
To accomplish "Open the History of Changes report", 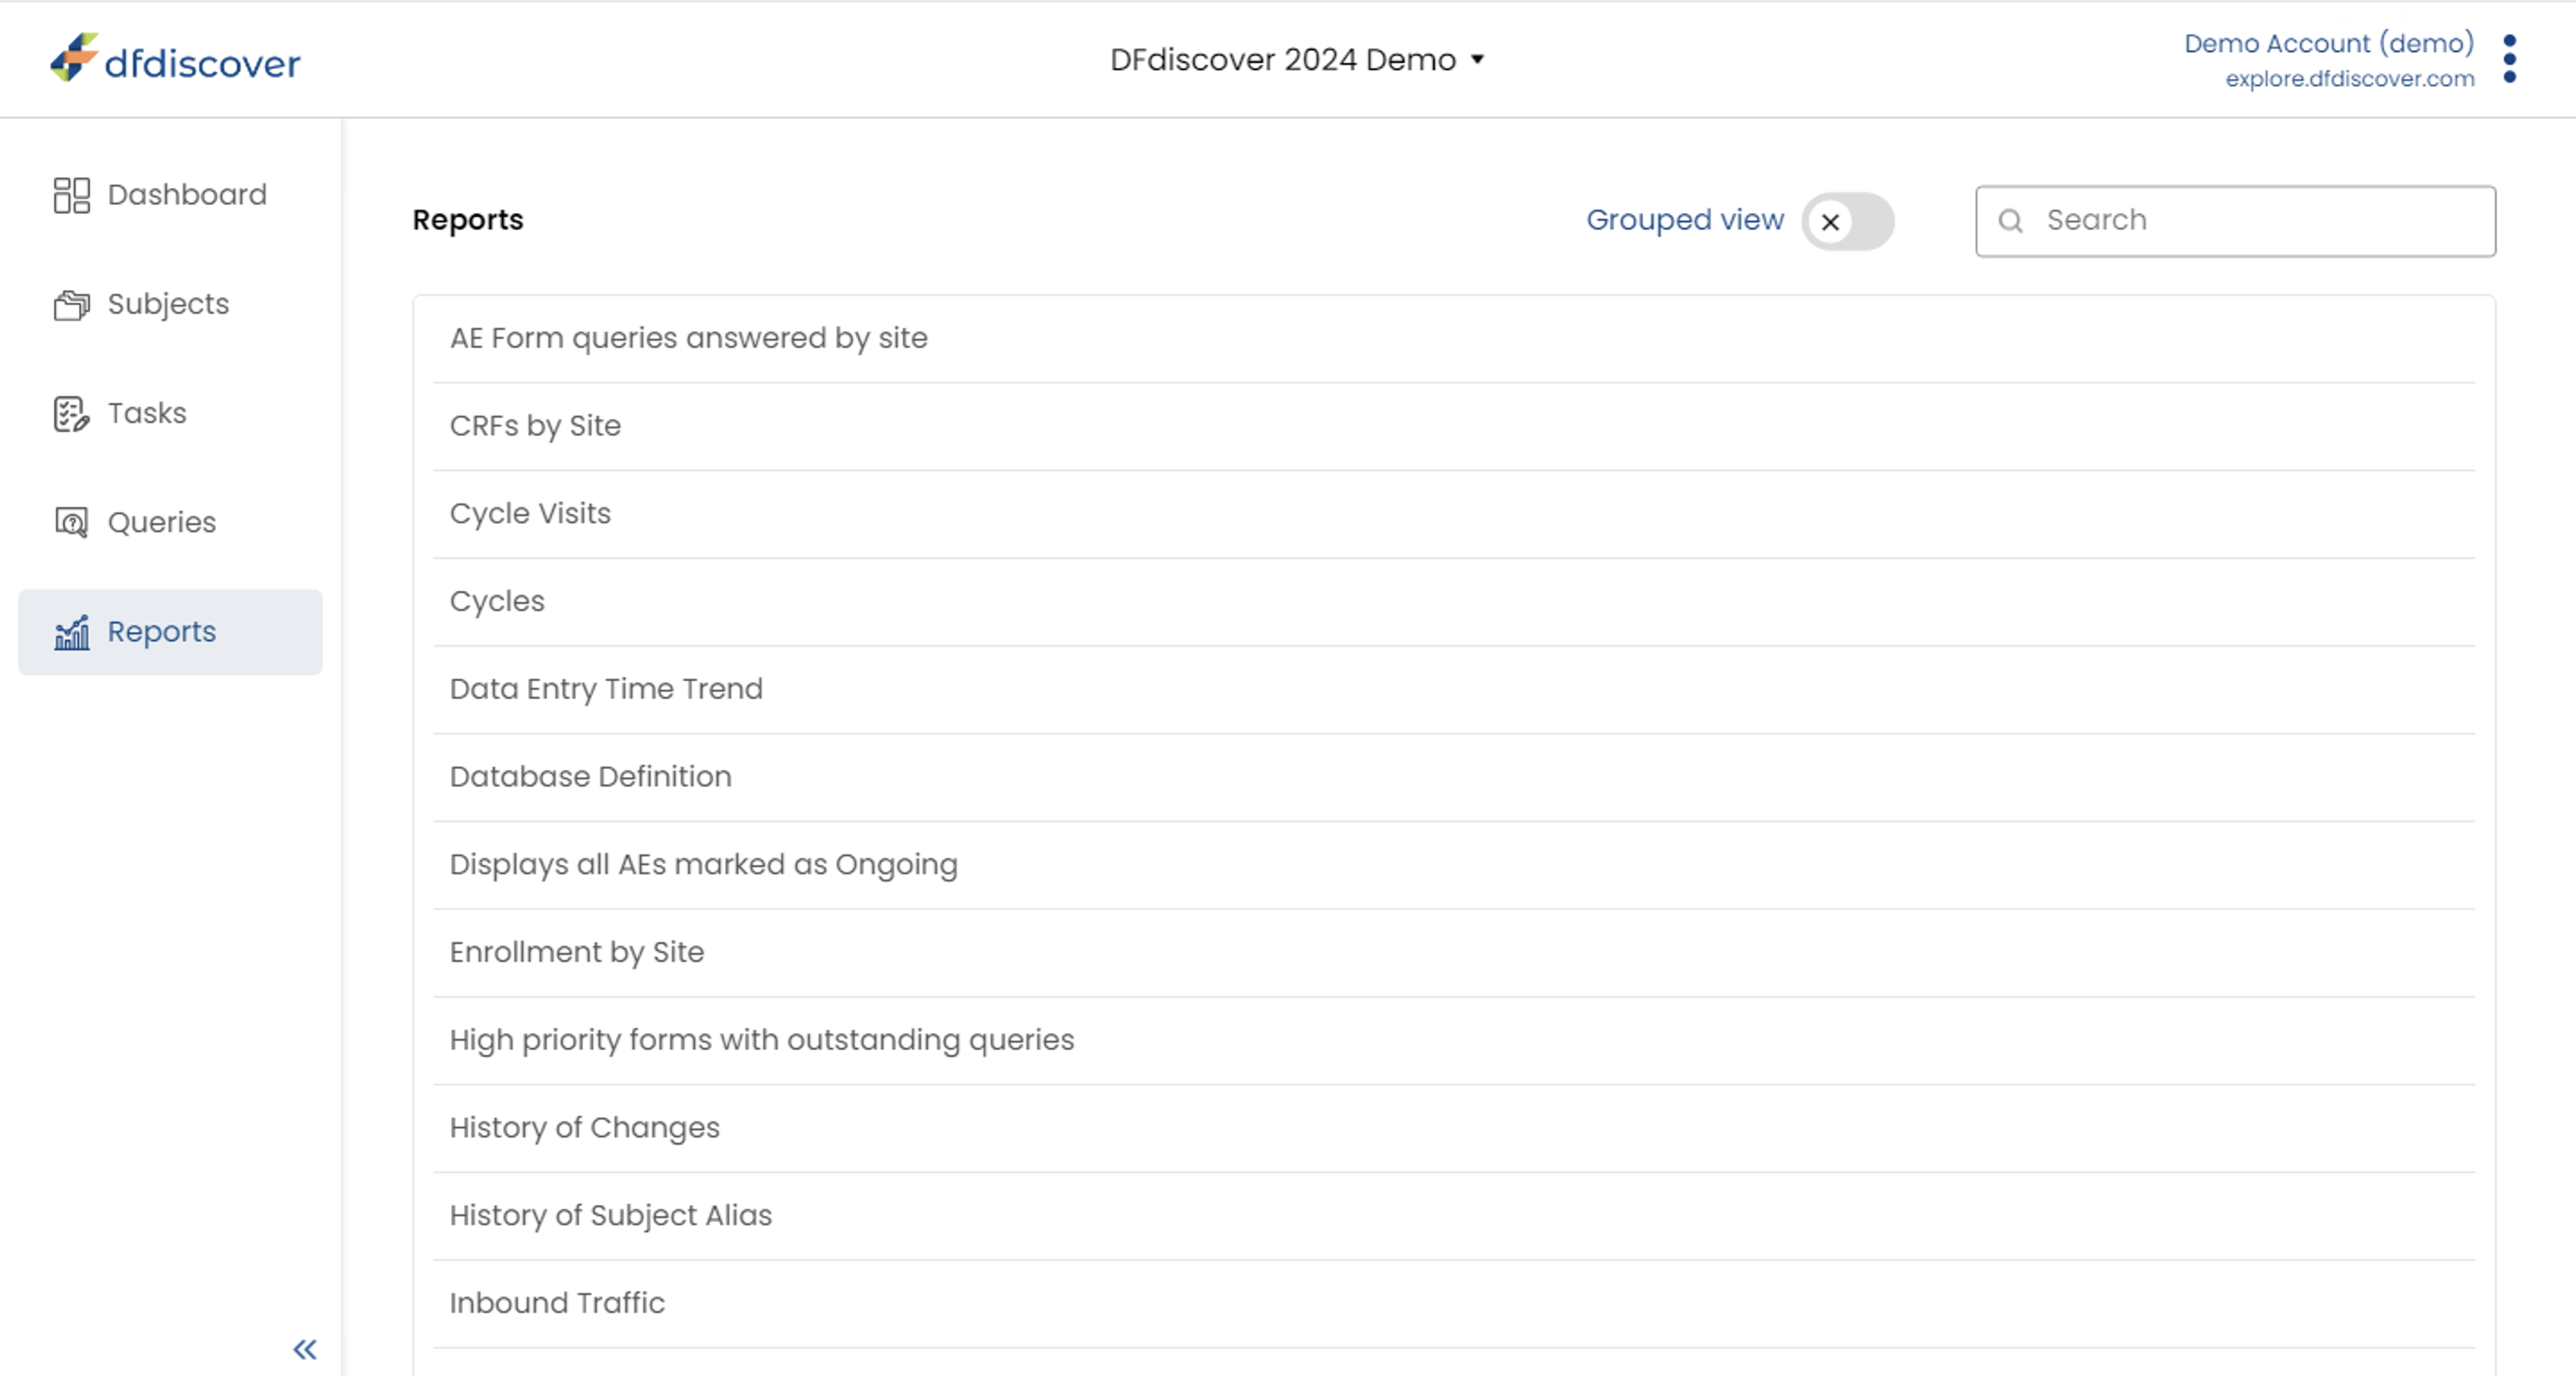I will [1454, 1129].
